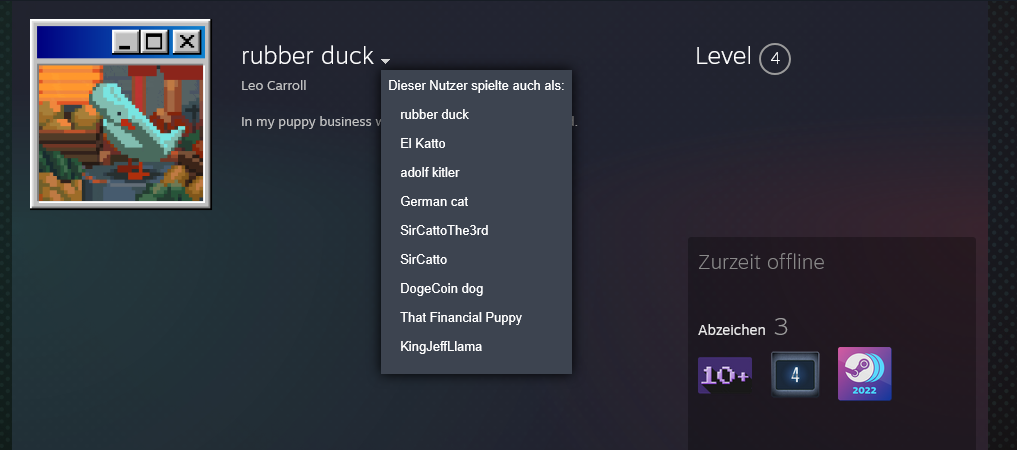Viewport: 1017px width, 450px height.
Task: Click the pixel-art whale profile avatar
Action: click(x=121, y=132)
